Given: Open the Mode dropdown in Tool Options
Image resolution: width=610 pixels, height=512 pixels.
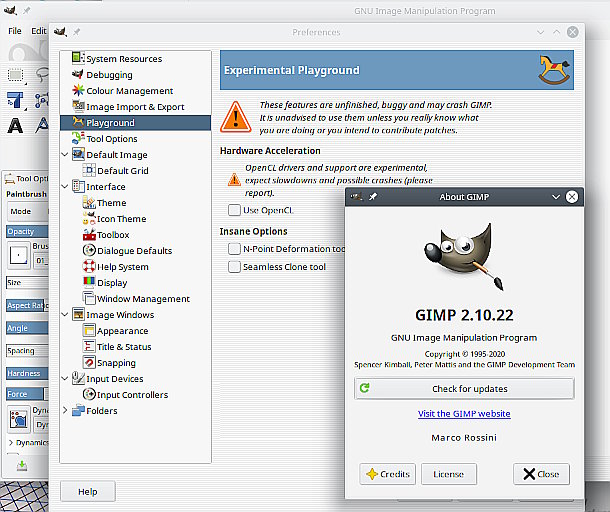Looking at the screenshot, I should pos(28,211).
